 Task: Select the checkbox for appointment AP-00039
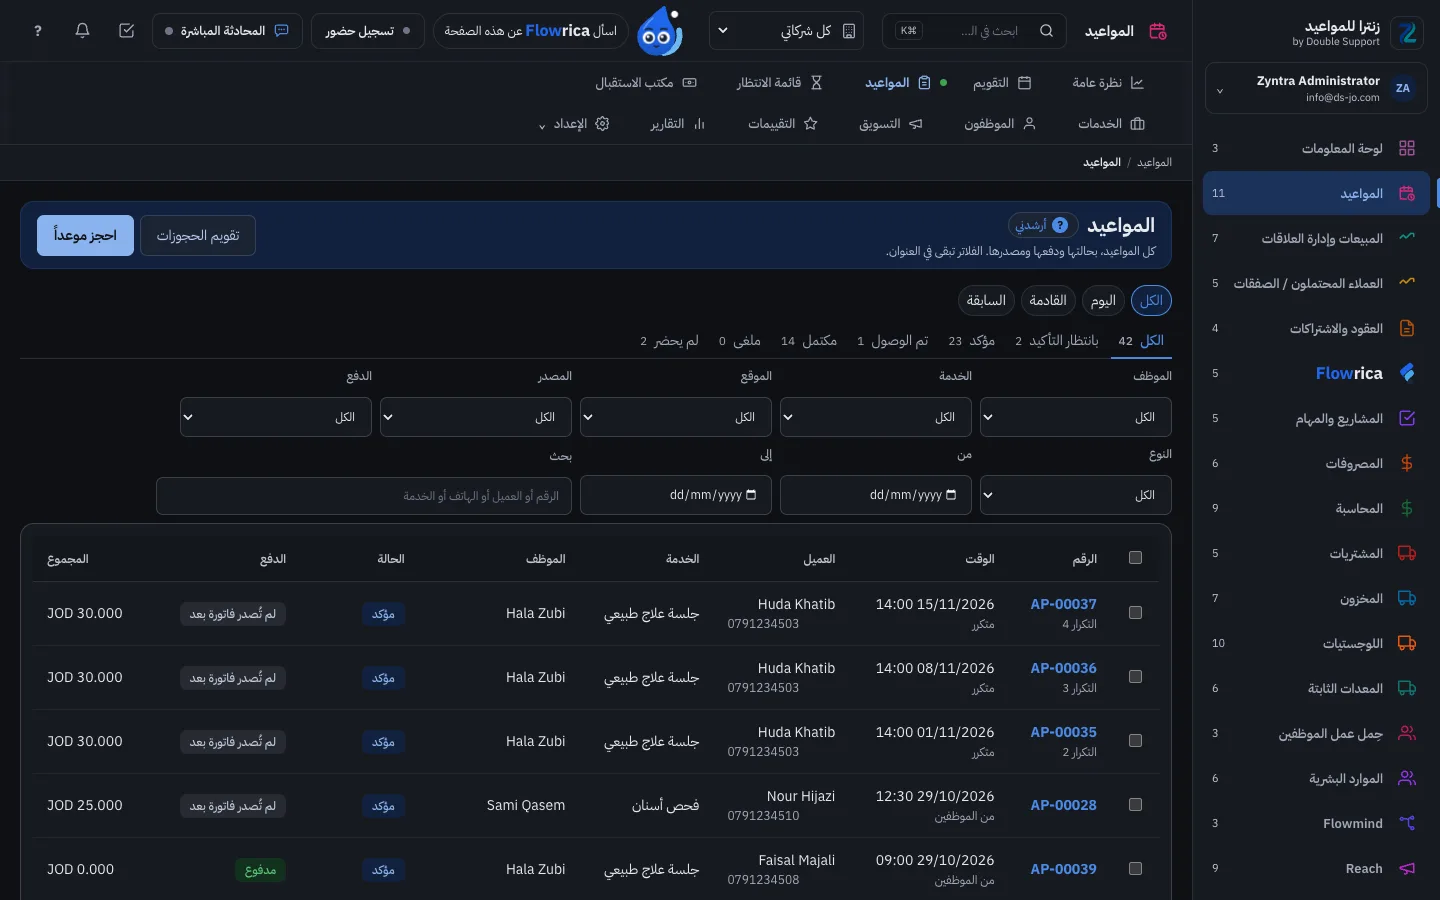(1135, 869)
